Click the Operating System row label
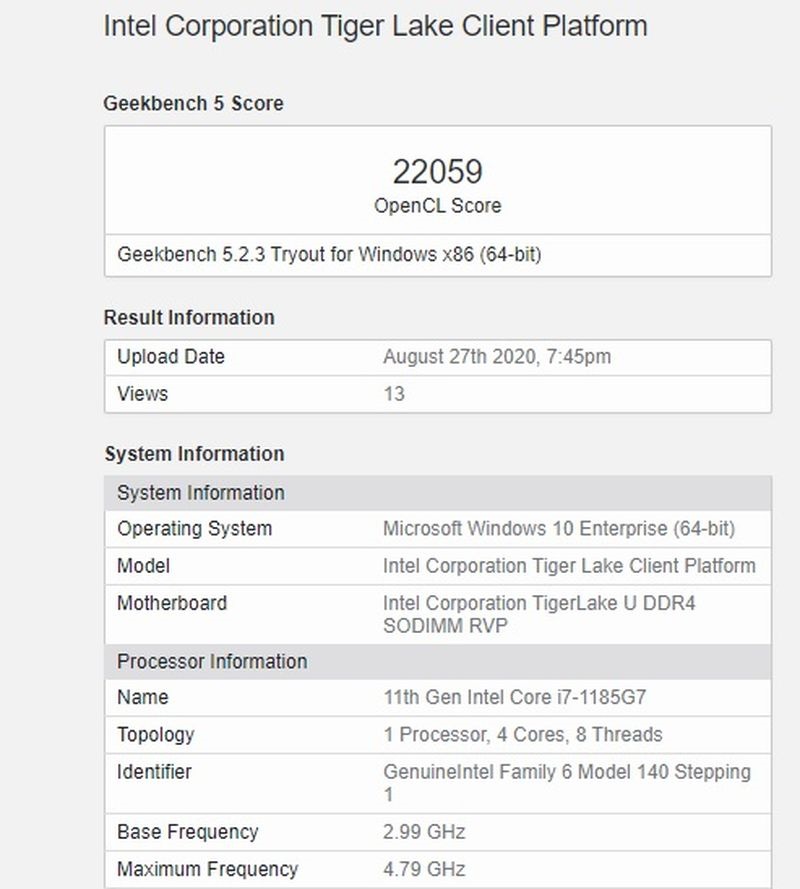This screenshot has height=889, width=800. click(194, 529)
